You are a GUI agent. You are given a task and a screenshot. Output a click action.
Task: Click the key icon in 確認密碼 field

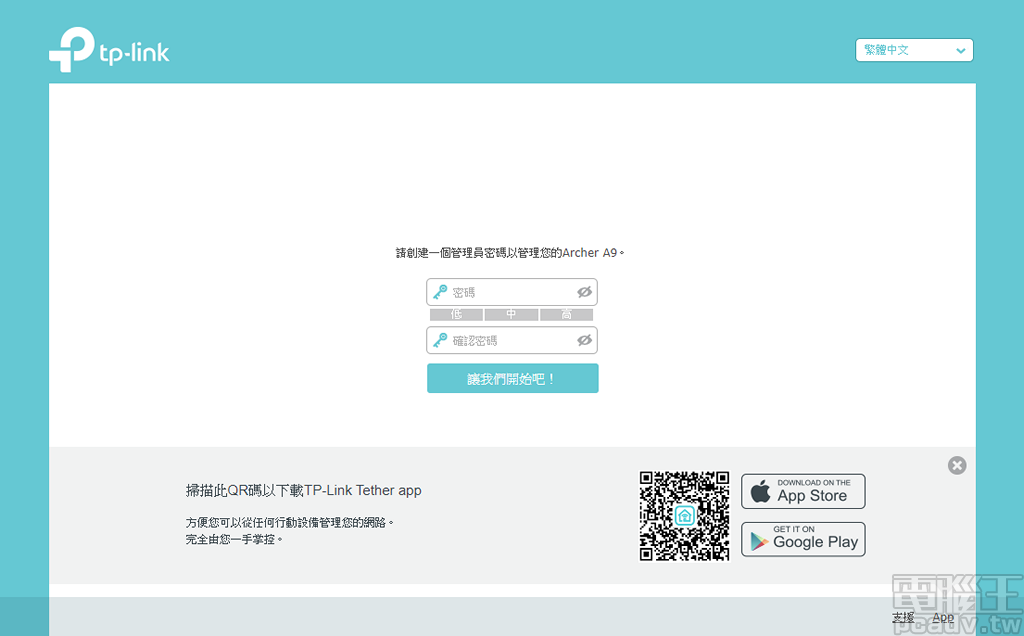click(x=440, y=340)
